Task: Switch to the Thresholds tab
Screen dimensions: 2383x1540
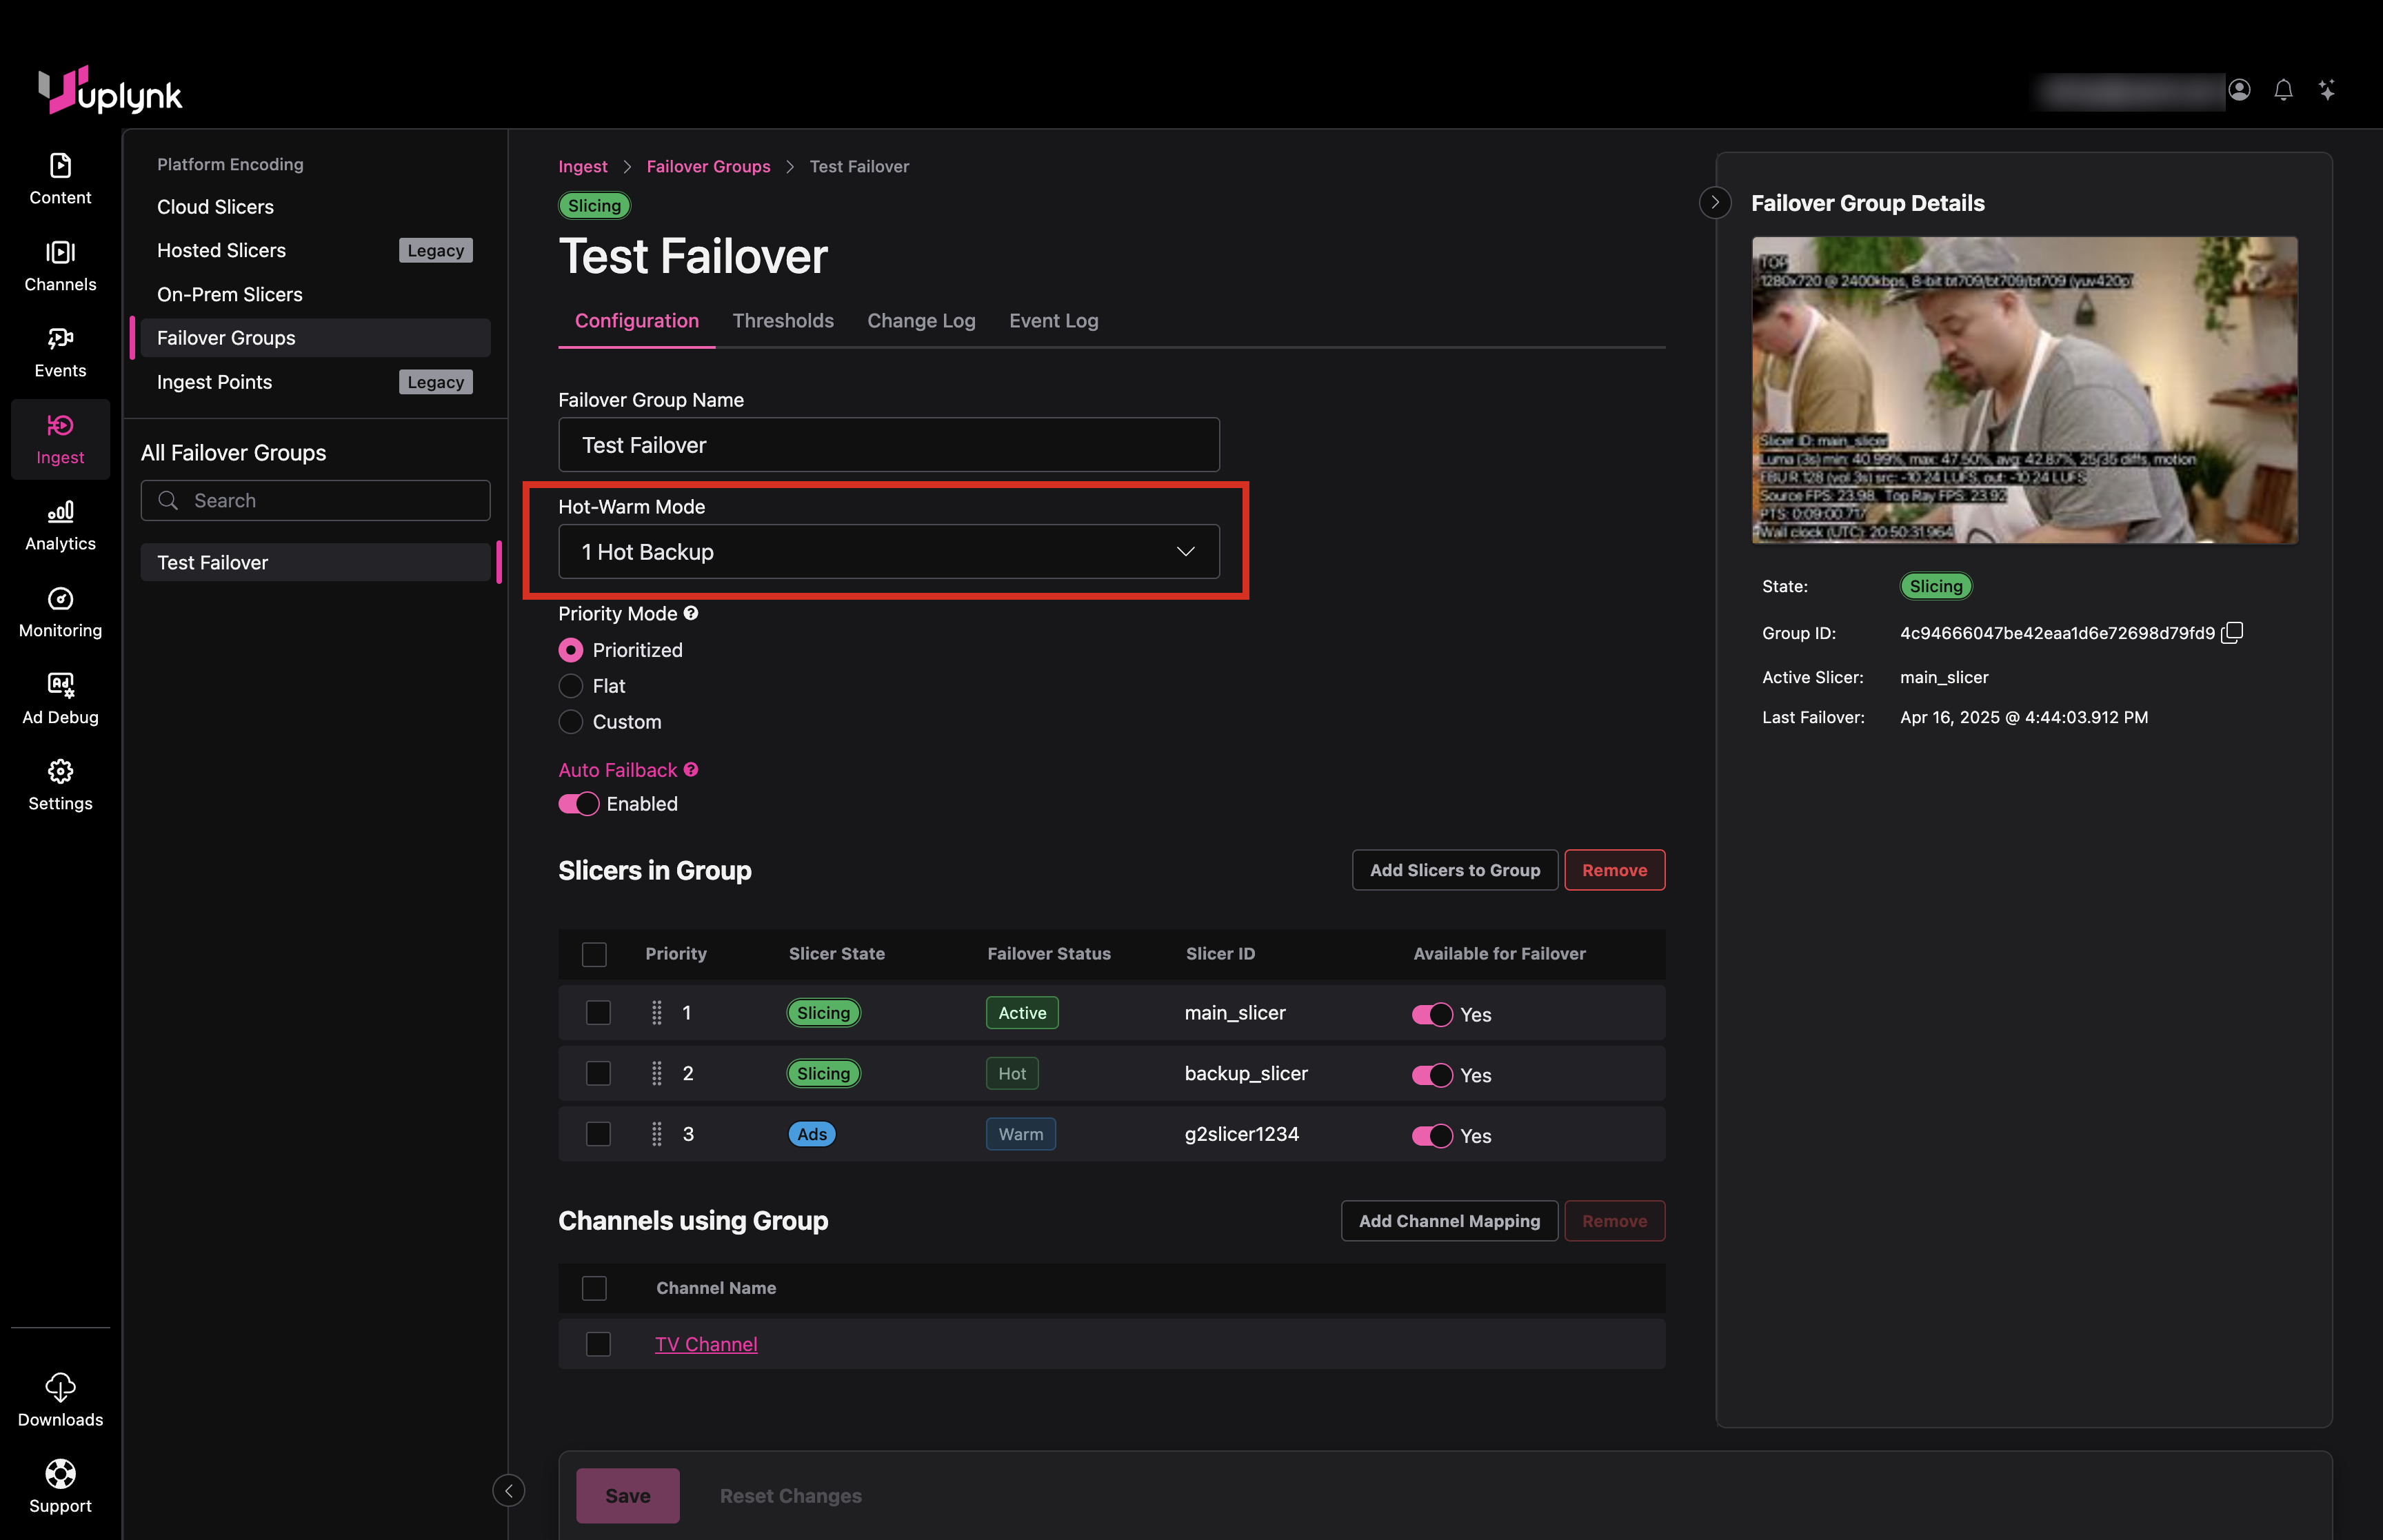Action: pos(783,321)
